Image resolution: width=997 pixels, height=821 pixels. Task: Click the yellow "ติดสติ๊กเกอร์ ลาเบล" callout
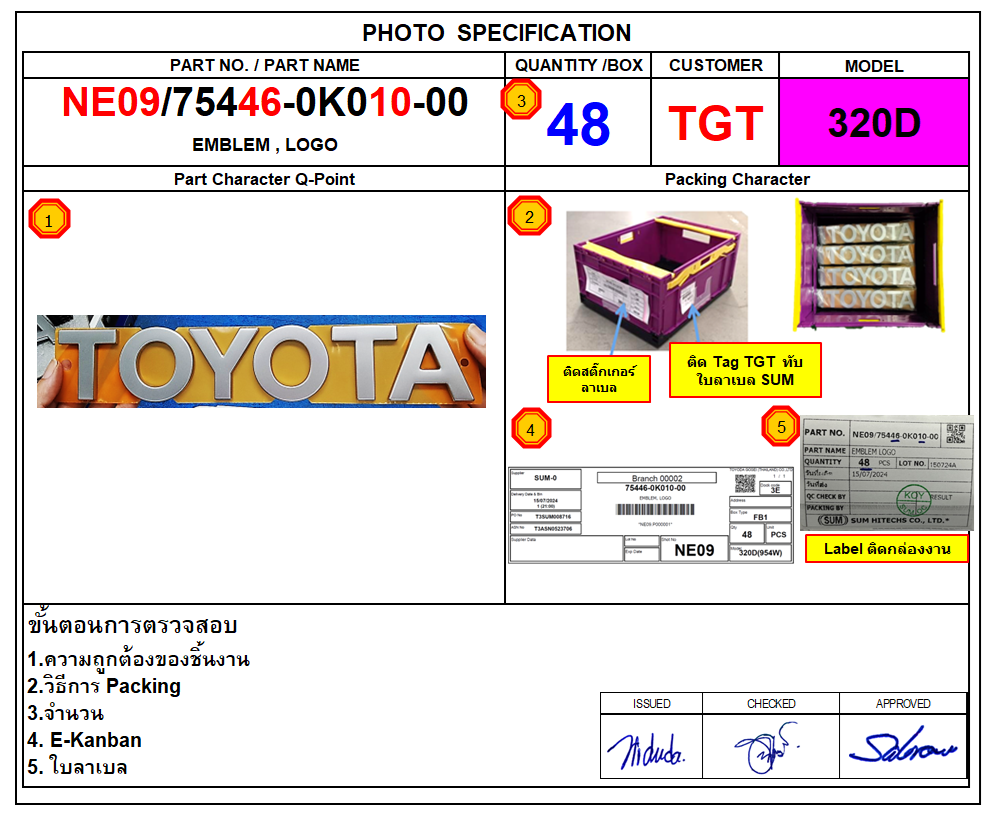(599, 379)
